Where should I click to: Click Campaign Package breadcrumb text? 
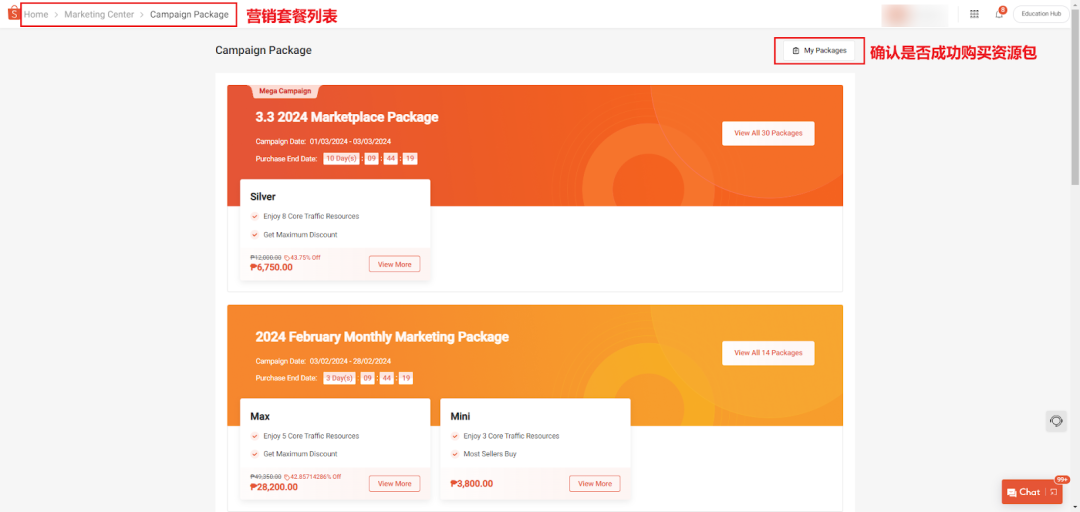pyautogui.click(x=189, y=14)
